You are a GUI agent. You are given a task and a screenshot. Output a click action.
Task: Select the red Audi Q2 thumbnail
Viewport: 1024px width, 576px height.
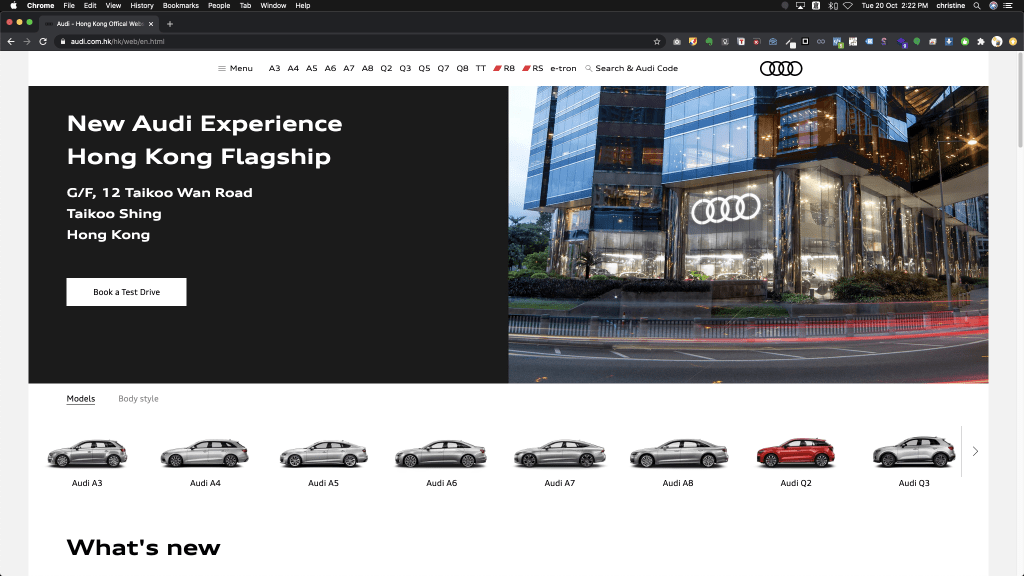pos(796,453)
